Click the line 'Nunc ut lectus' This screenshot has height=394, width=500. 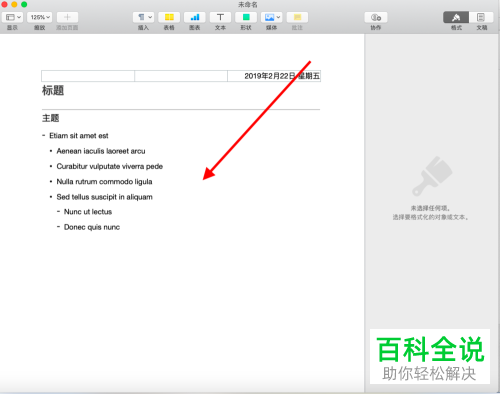(x=88, y=212)
